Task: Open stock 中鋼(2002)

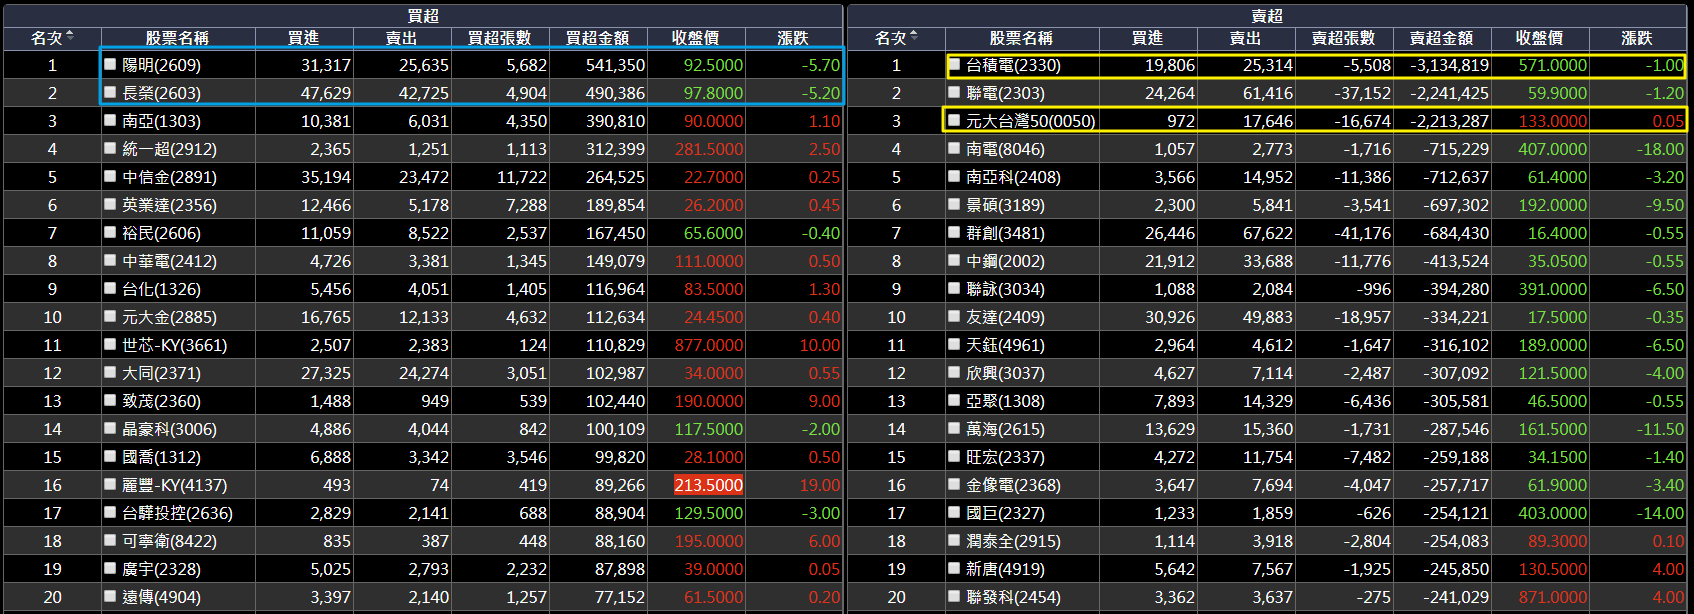Action: point(1005,261)
